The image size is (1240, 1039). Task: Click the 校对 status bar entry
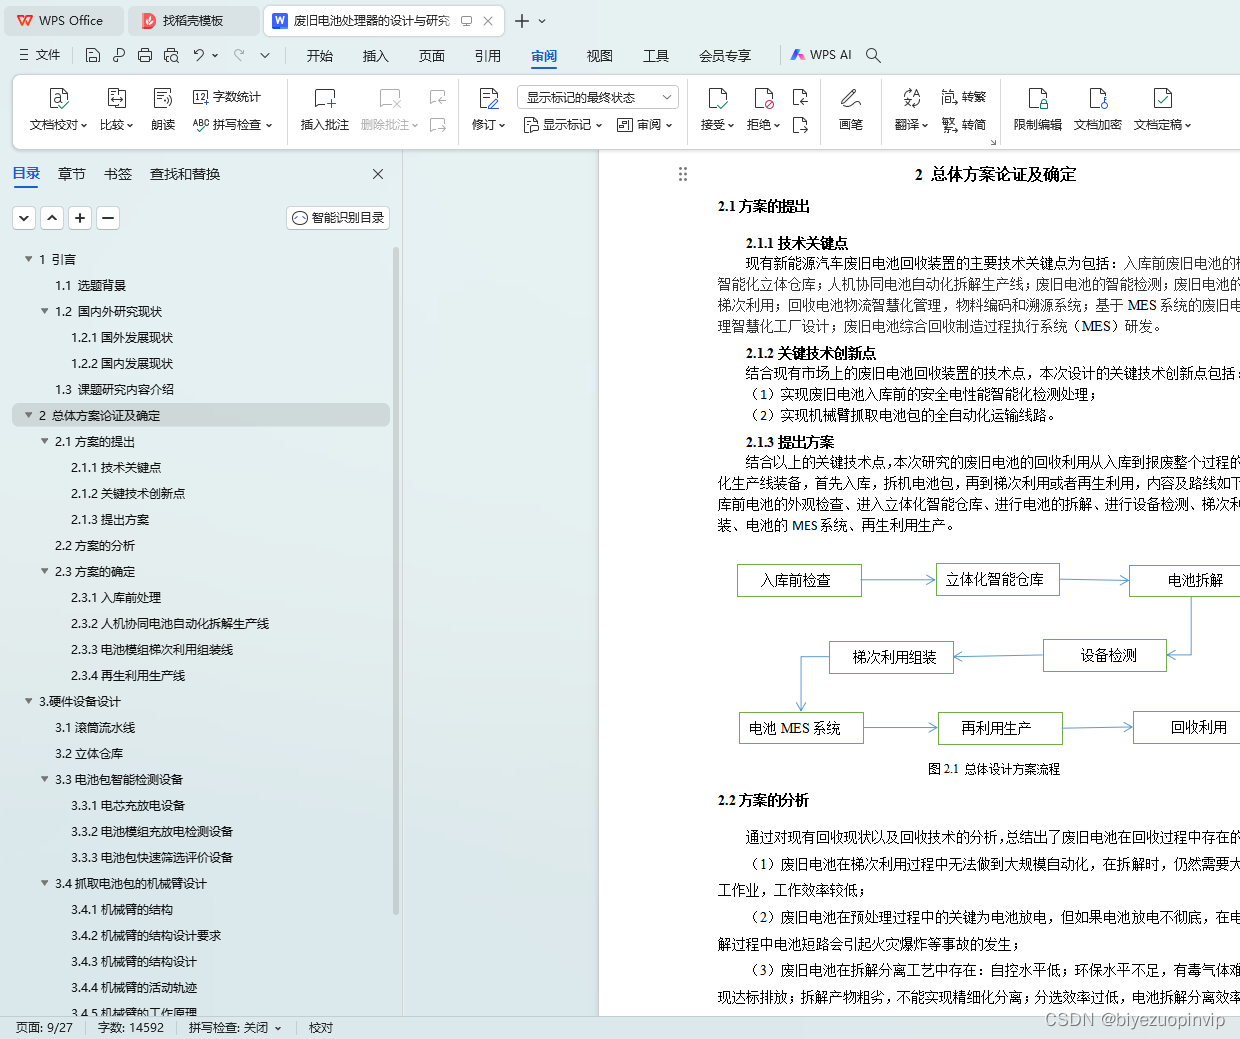321,1027
